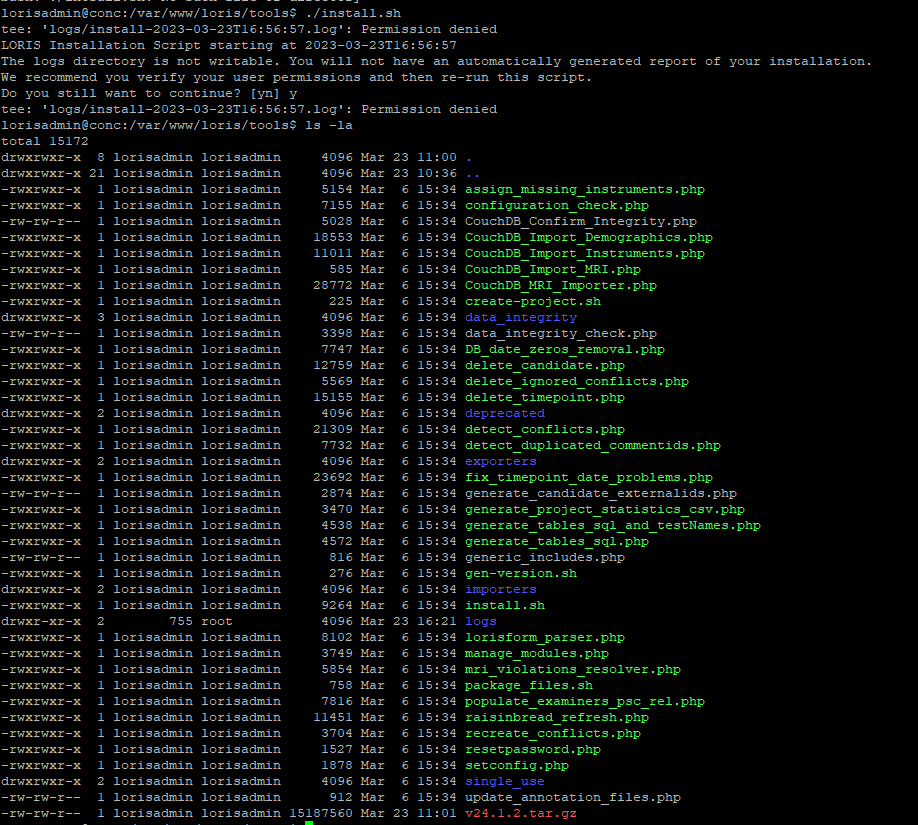Click recreate_conflicts.php
The height and width of the screenshot is (825, 918).
coord(553,734)
